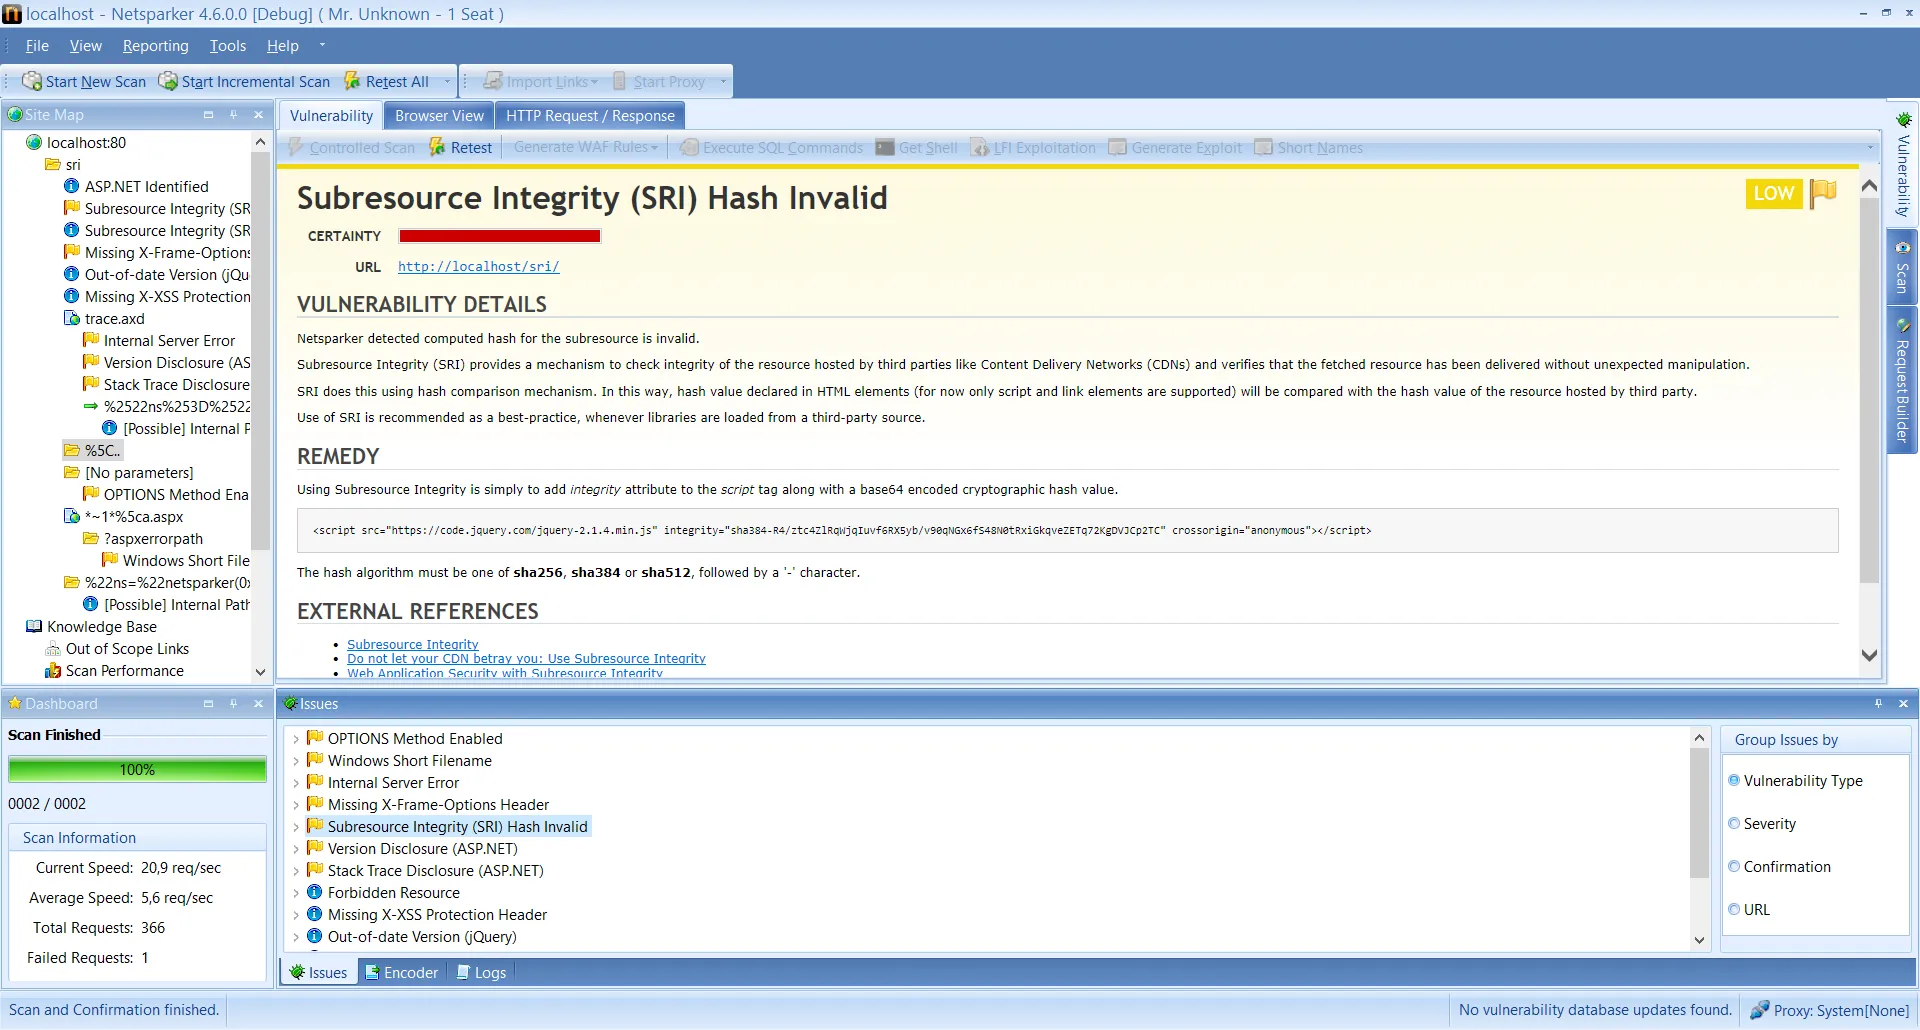Switch to the Browser View tab
Screen dimensions: 1920x1030
[439, 115]
